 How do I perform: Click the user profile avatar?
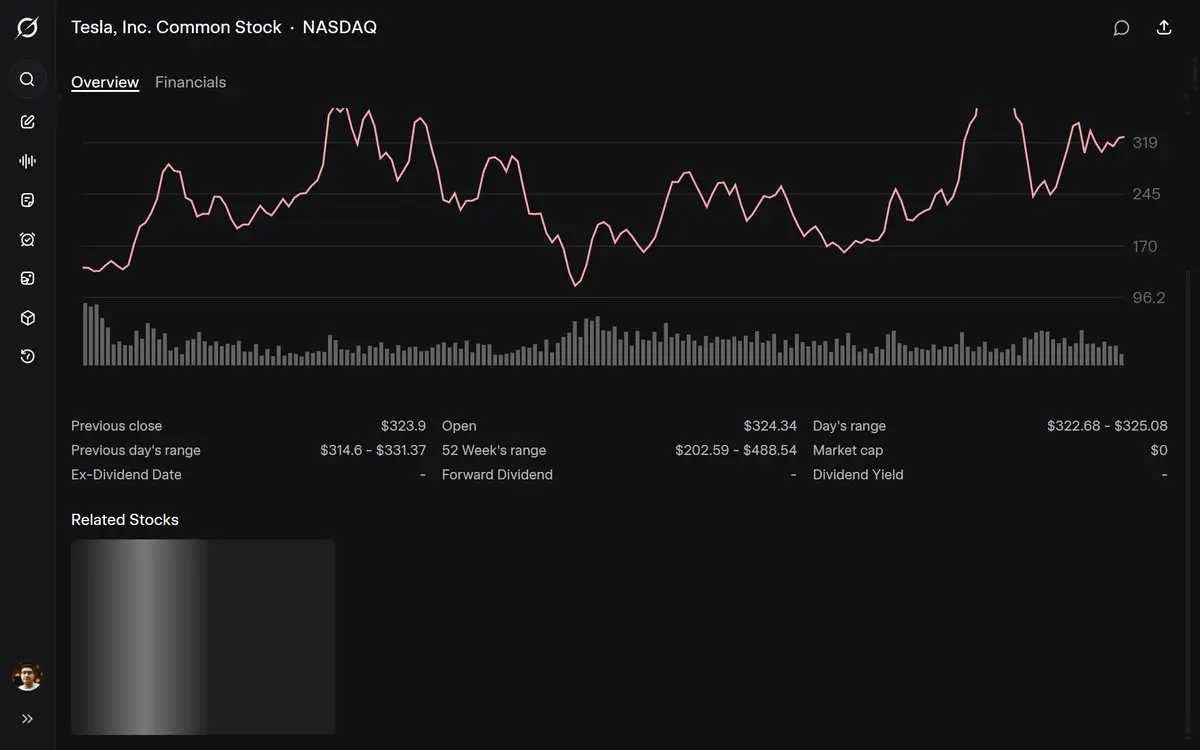27,677
